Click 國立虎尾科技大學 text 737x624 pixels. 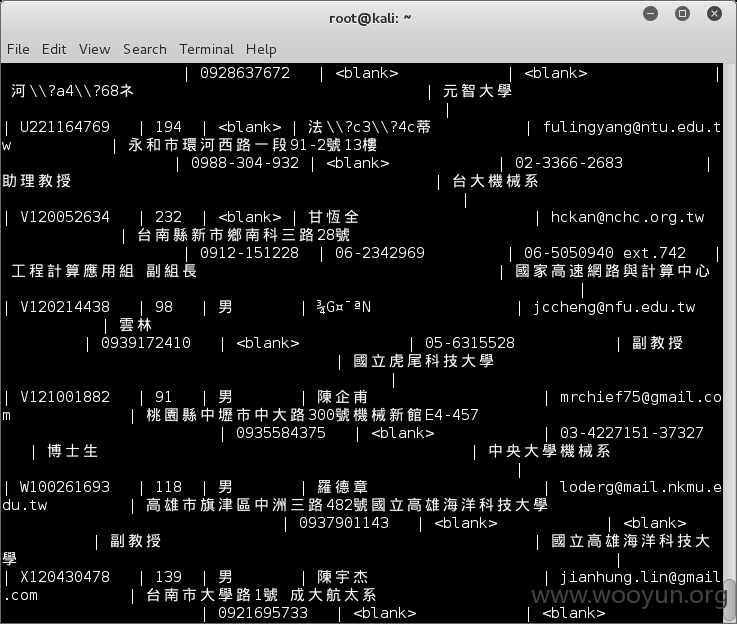(x=423, y=361)
